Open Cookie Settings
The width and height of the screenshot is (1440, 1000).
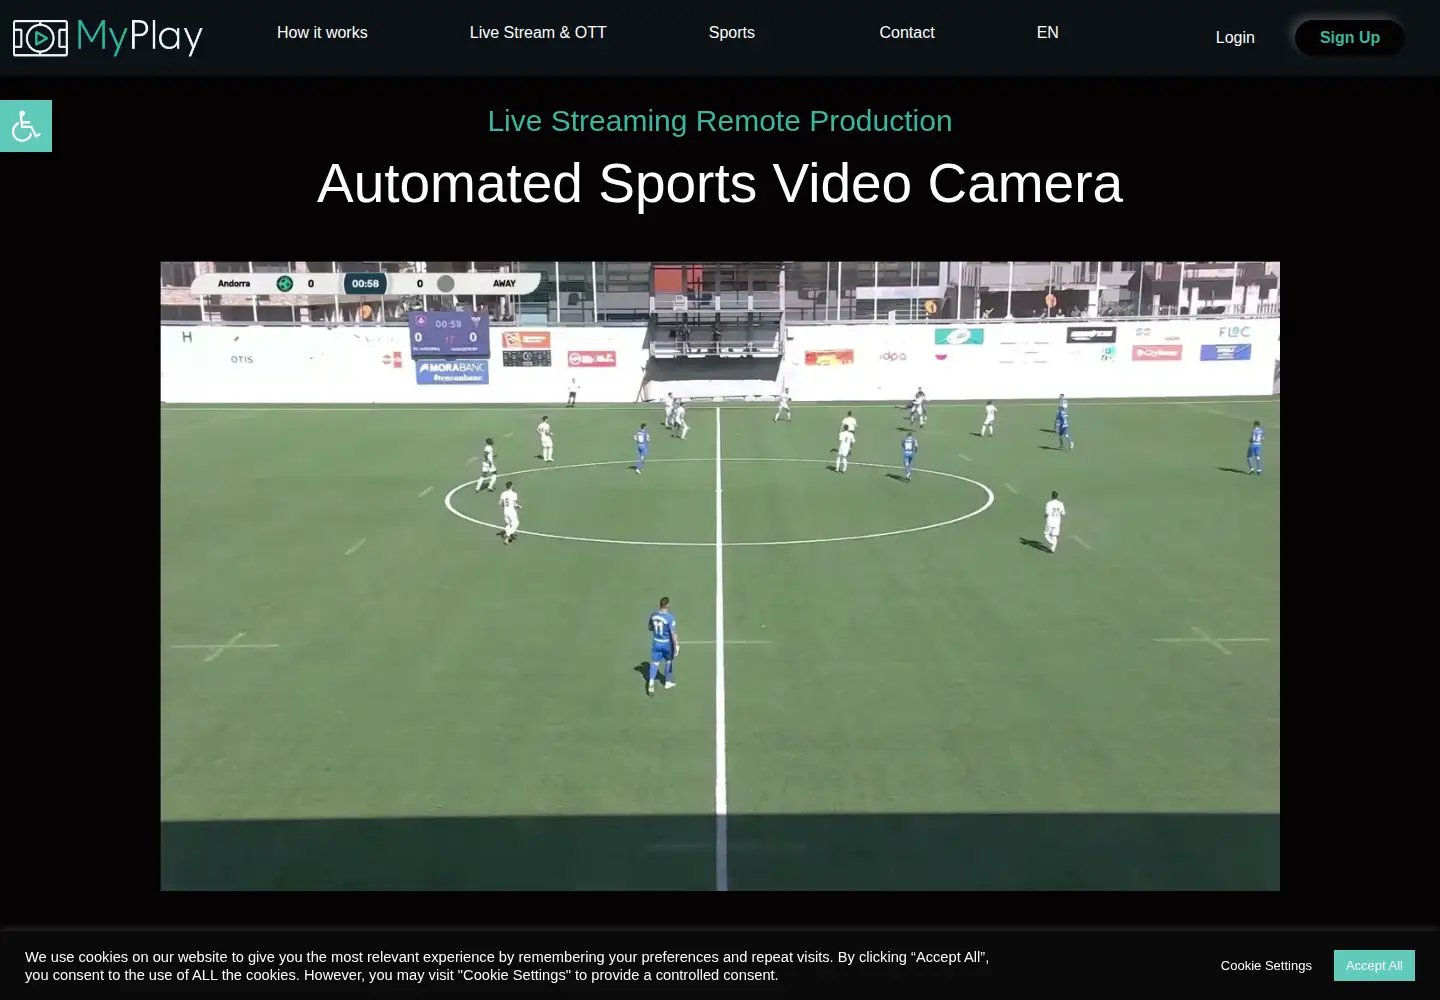[1266, 965]
